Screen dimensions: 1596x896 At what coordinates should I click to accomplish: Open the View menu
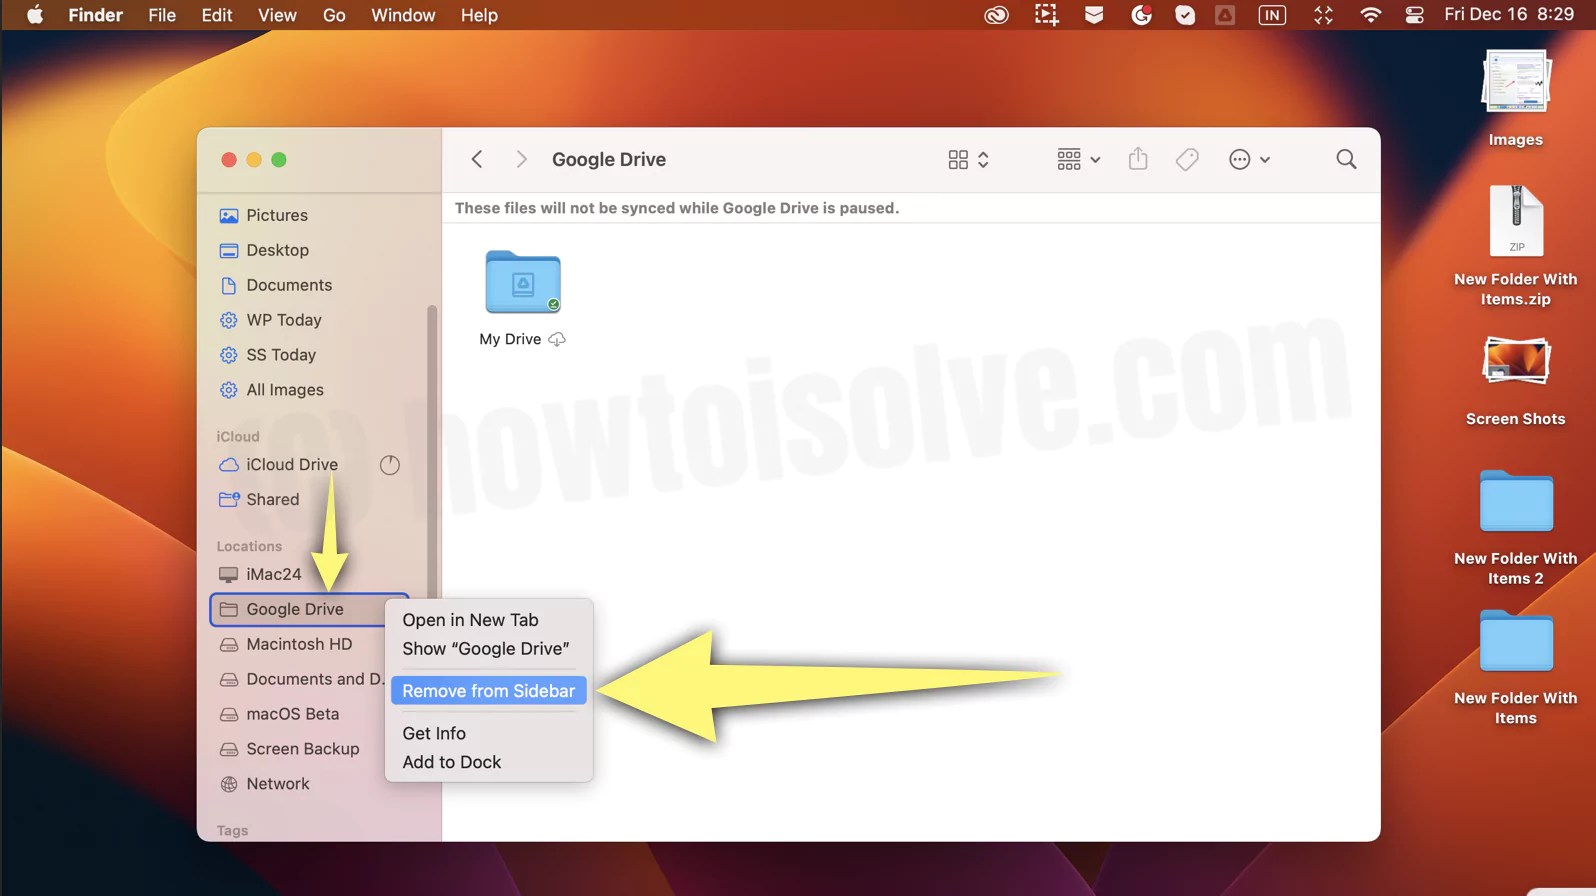[x=277, y=15]
